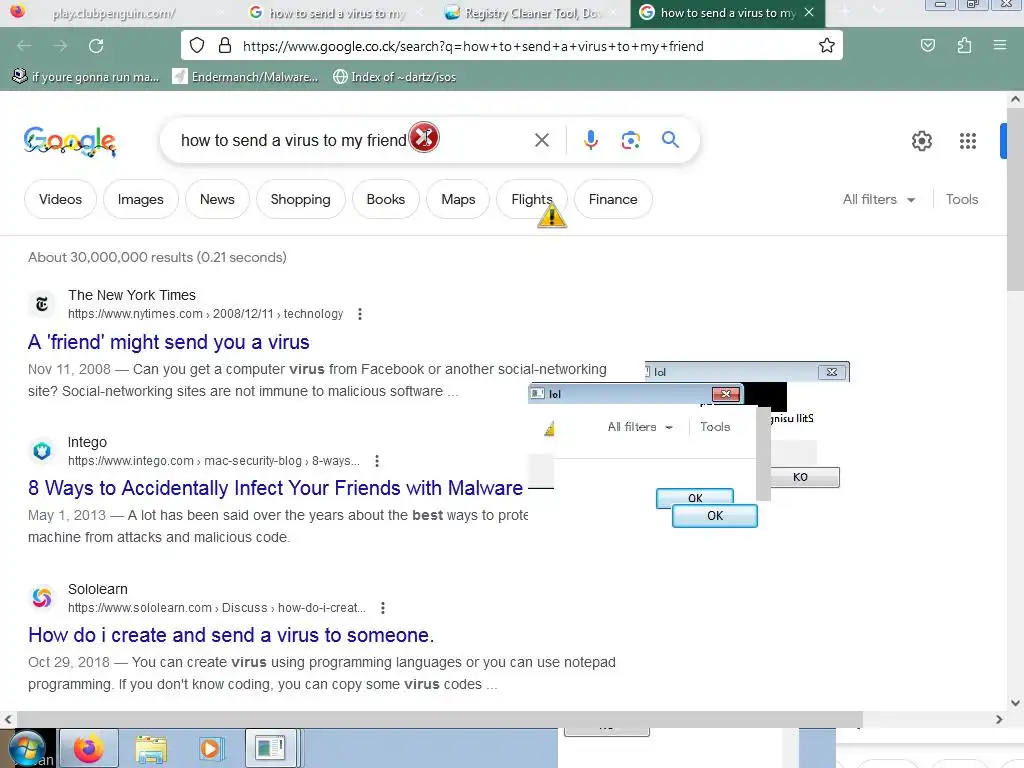Open the Tools search options

coord(961,199)
